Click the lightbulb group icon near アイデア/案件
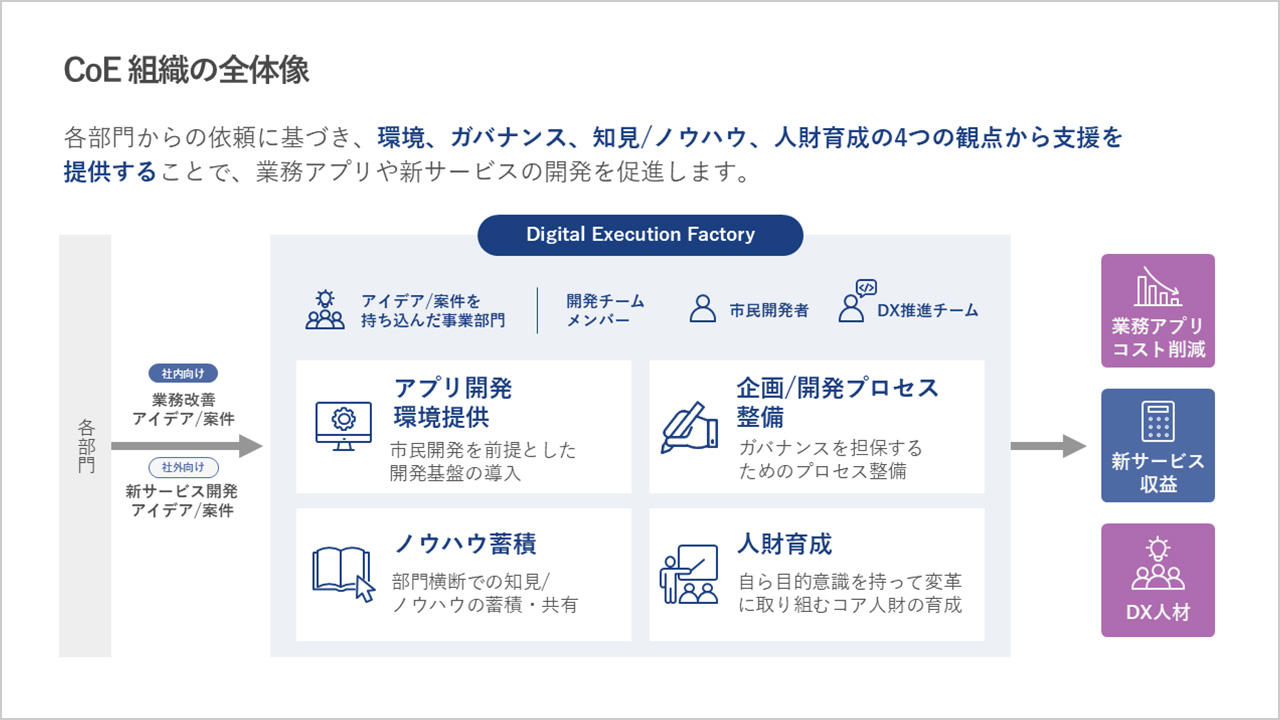Image resolution: width=1280 pixels, height=720 pixels. click(x=325, y=310)
